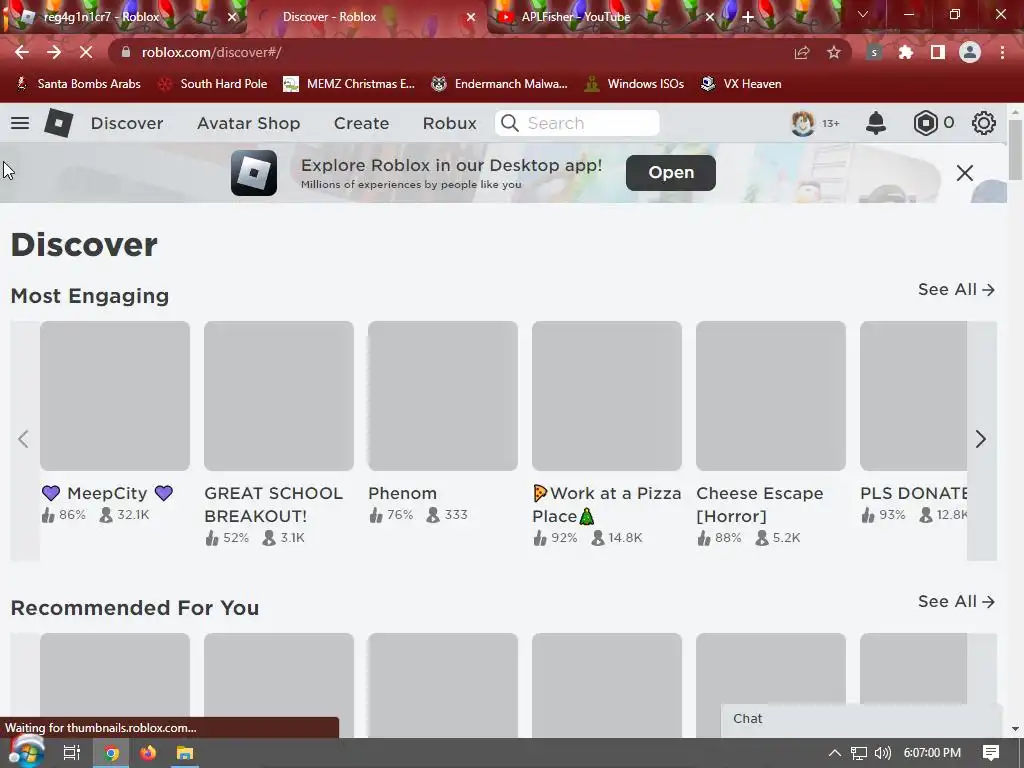Viewport: 1024px width, 768px height.
Task: Click the S extension icon in toolbar
Action: pos(874,52)
